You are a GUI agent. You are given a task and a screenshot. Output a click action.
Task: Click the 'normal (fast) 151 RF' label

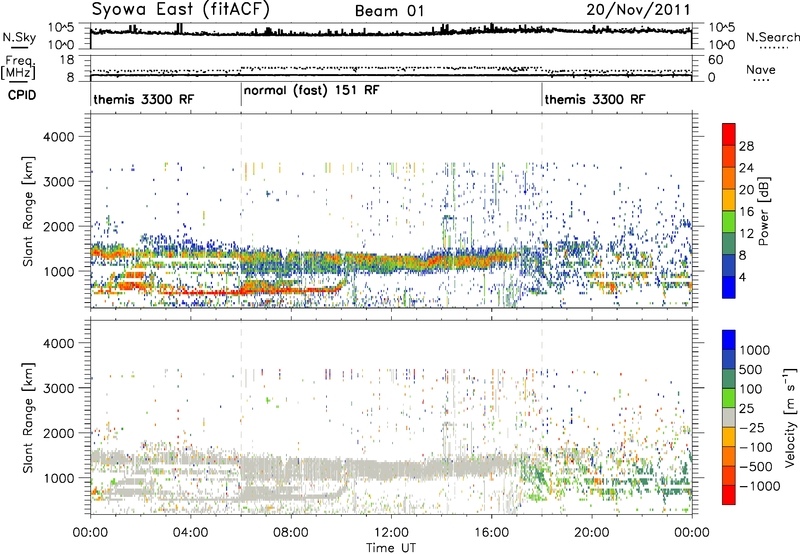[312, 91]
